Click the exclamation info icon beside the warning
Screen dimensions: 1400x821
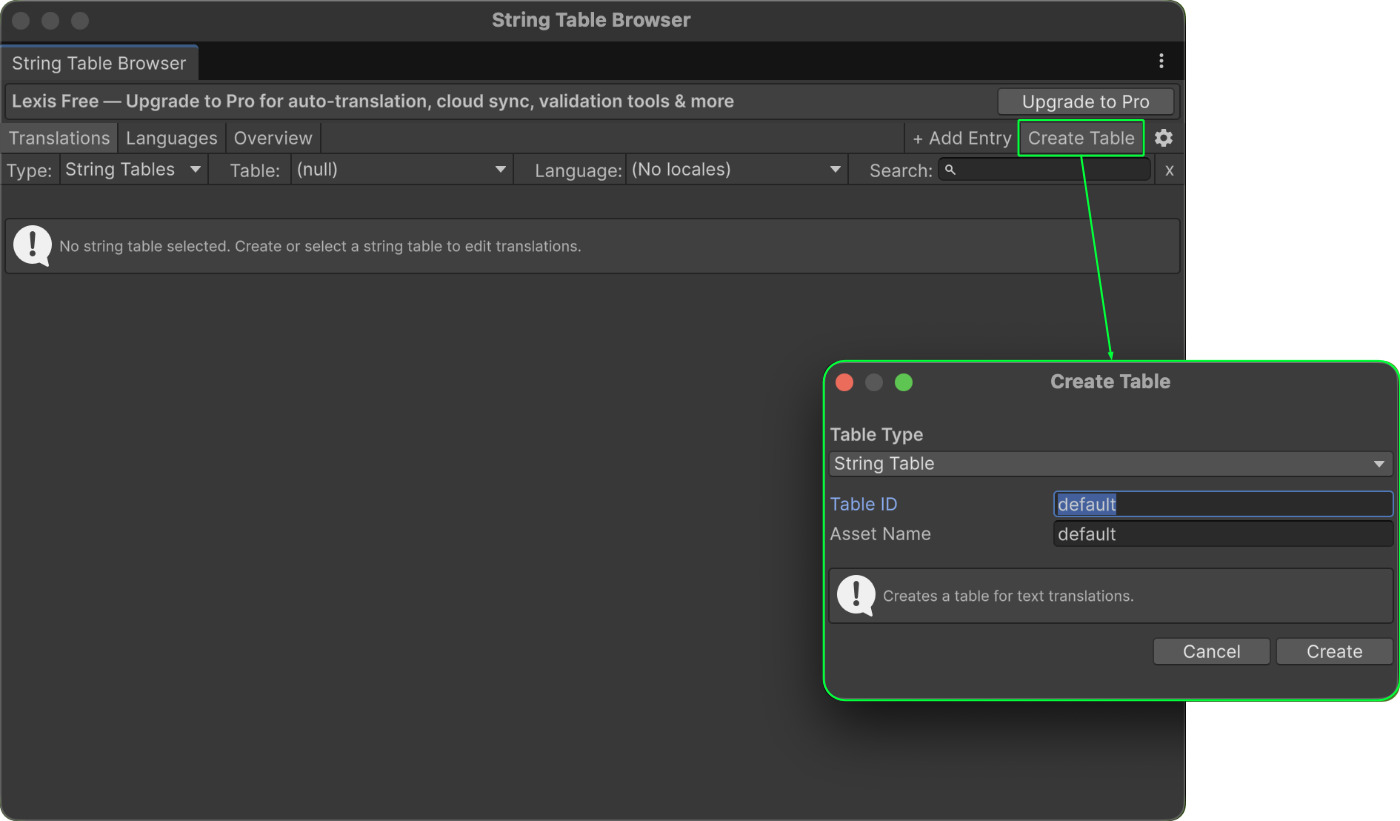[31, 245]
